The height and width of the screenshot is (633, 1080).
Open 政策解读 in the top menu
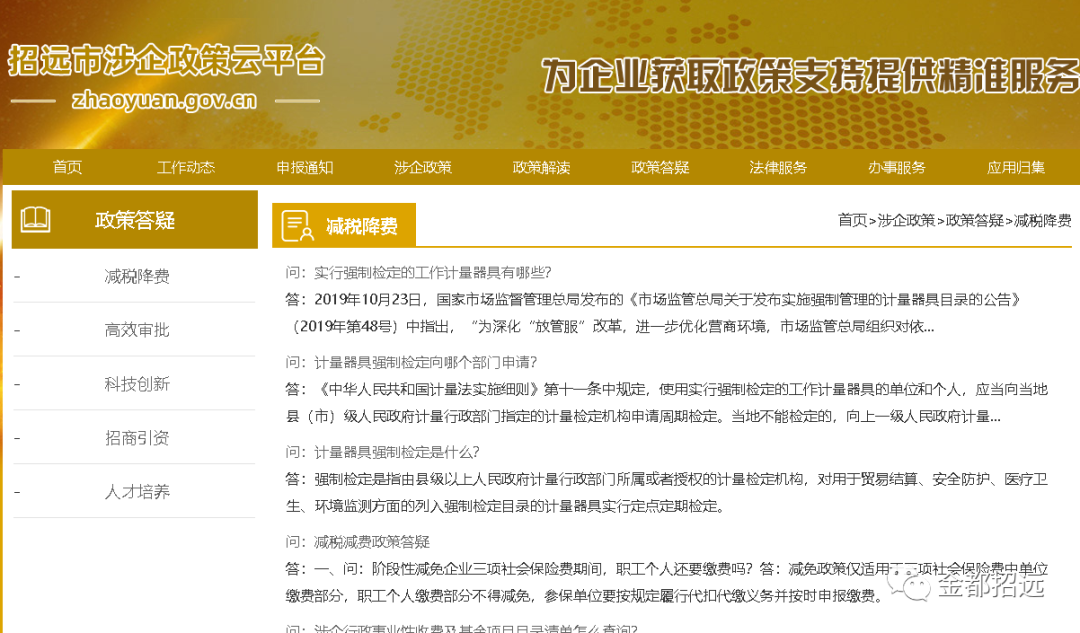[x=542, y=167]
